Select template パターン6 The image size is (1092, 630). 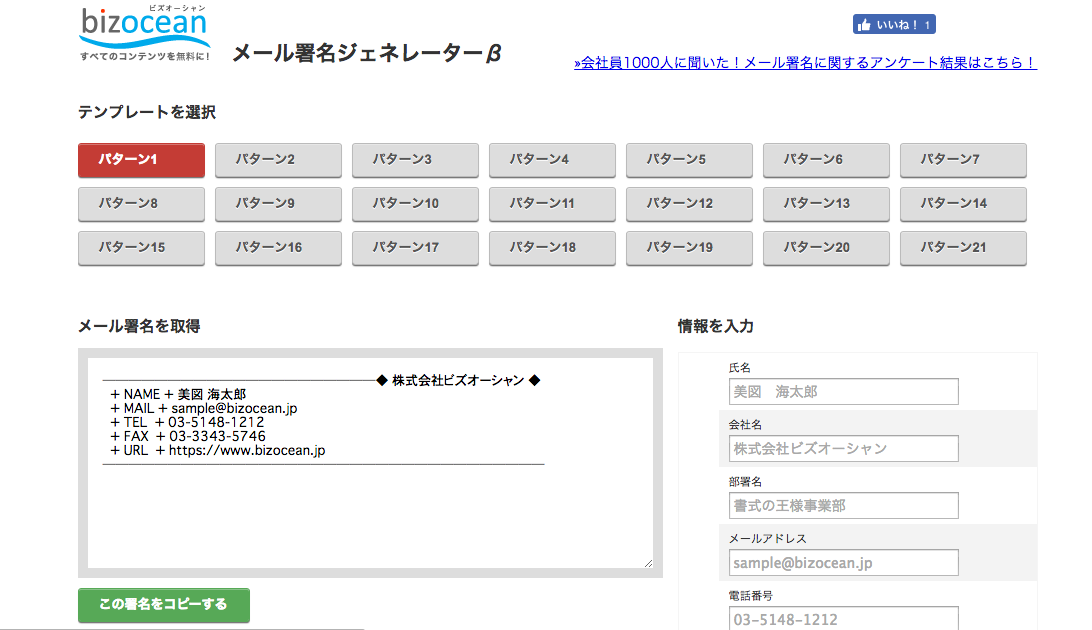pyautogui.click(x=827, y=159)
